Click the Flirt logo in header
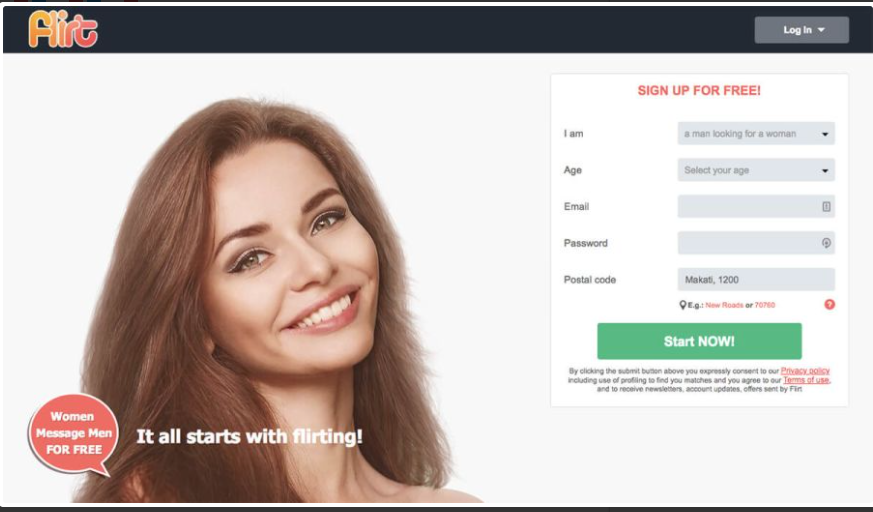The height and width of the screenshot is (512, 873). coord(63,29)
